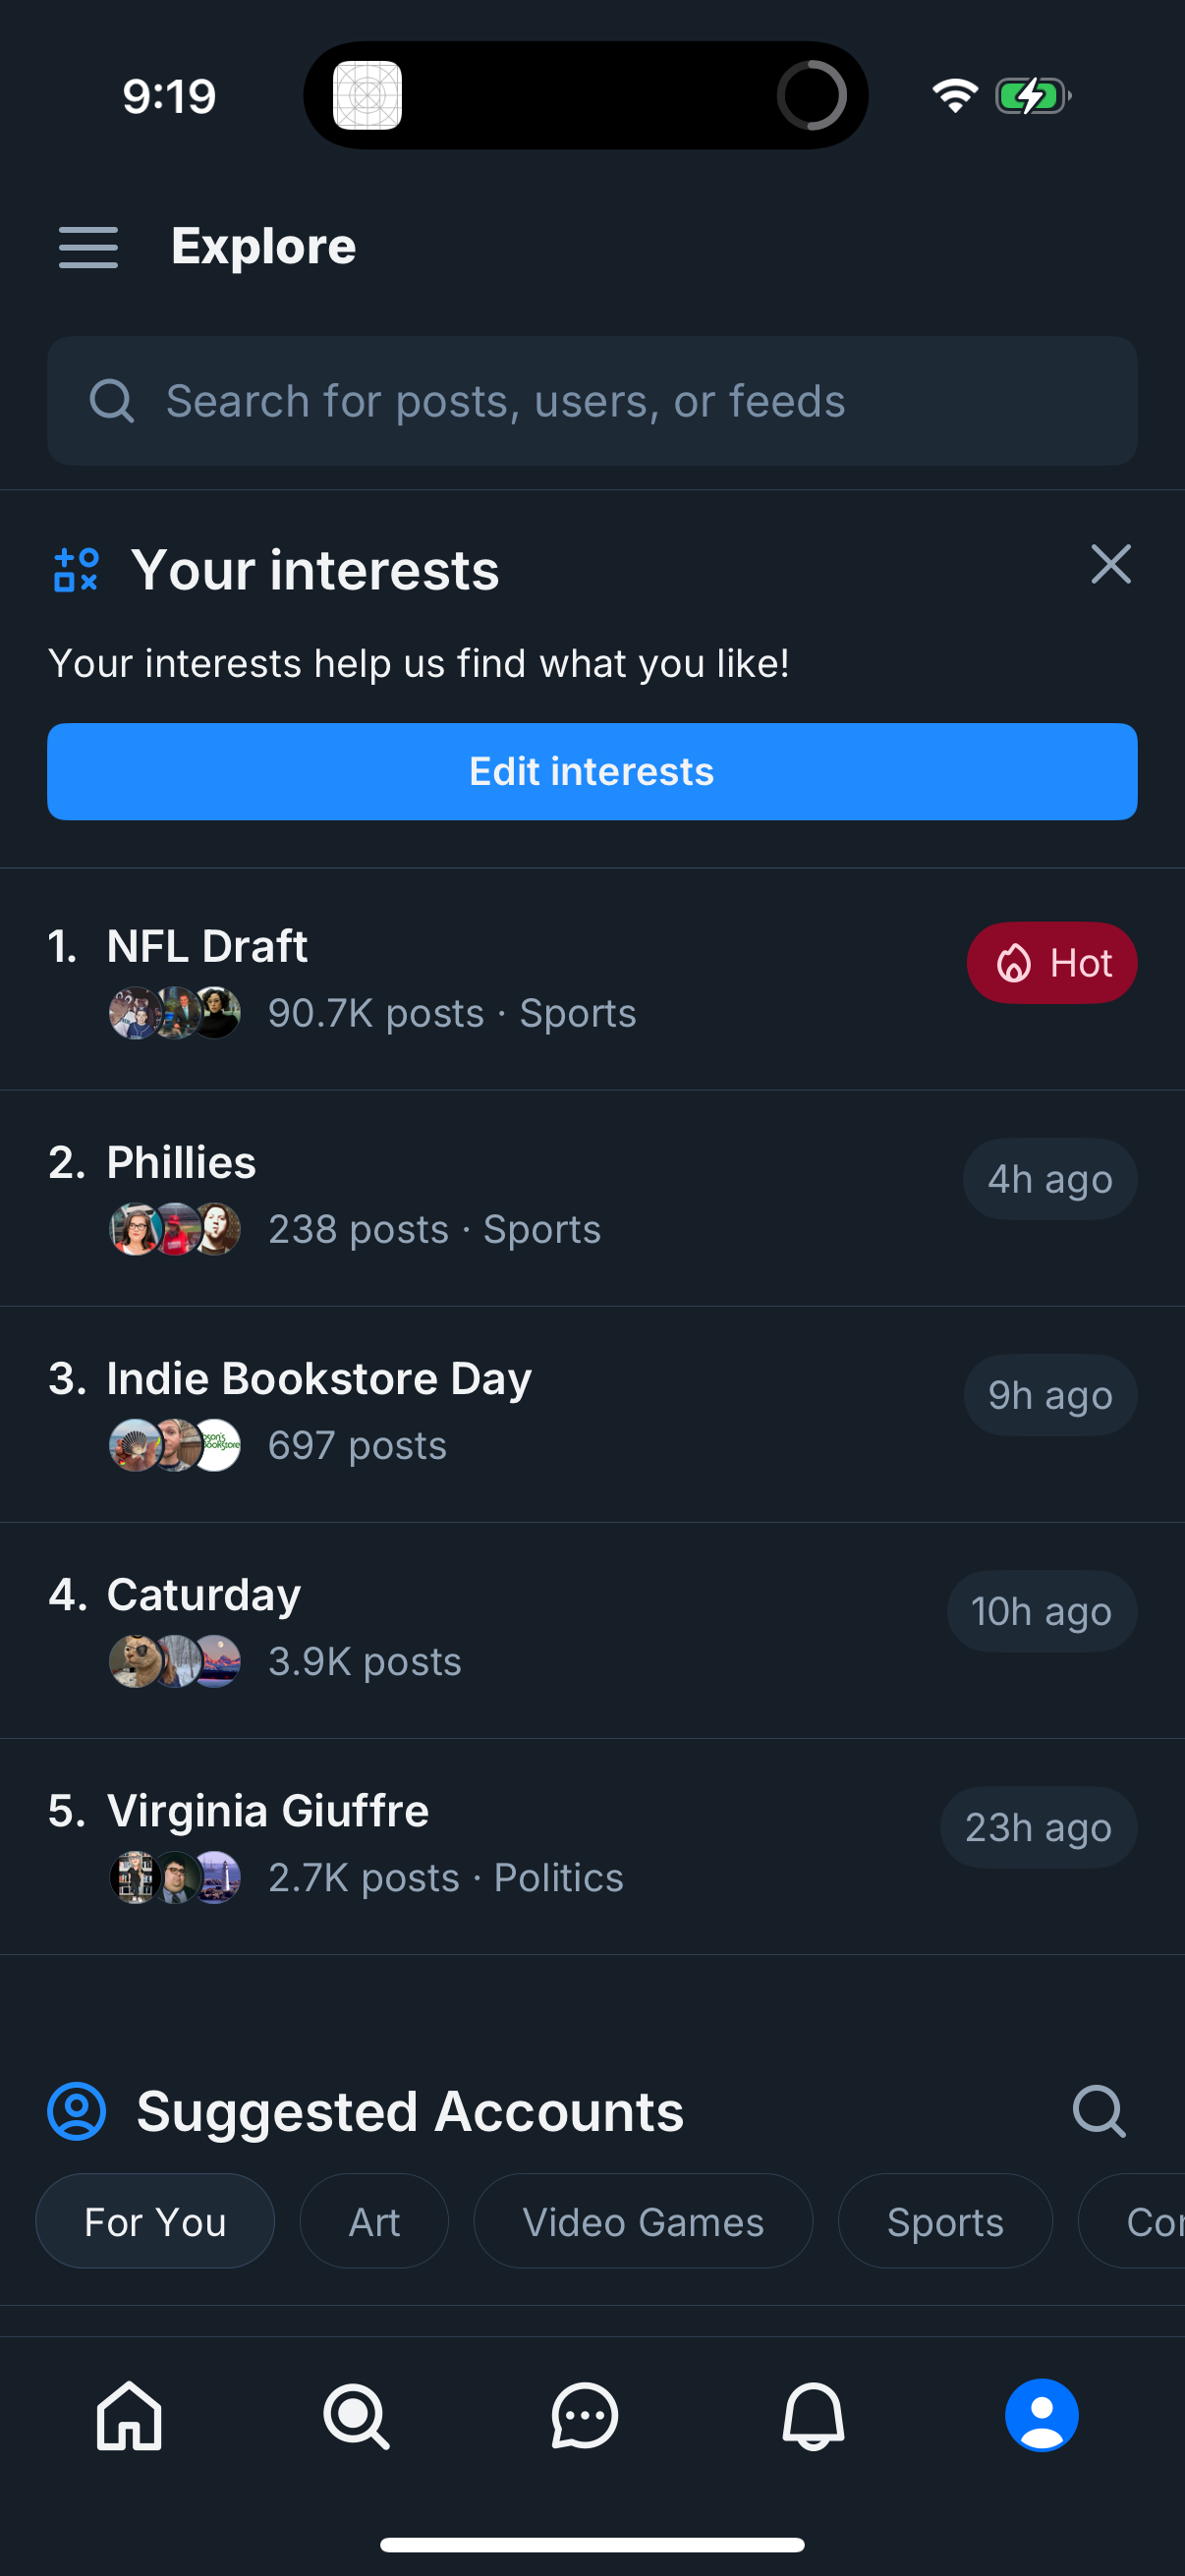
Task: Click the Edit interests button
Action: point(592,772)
